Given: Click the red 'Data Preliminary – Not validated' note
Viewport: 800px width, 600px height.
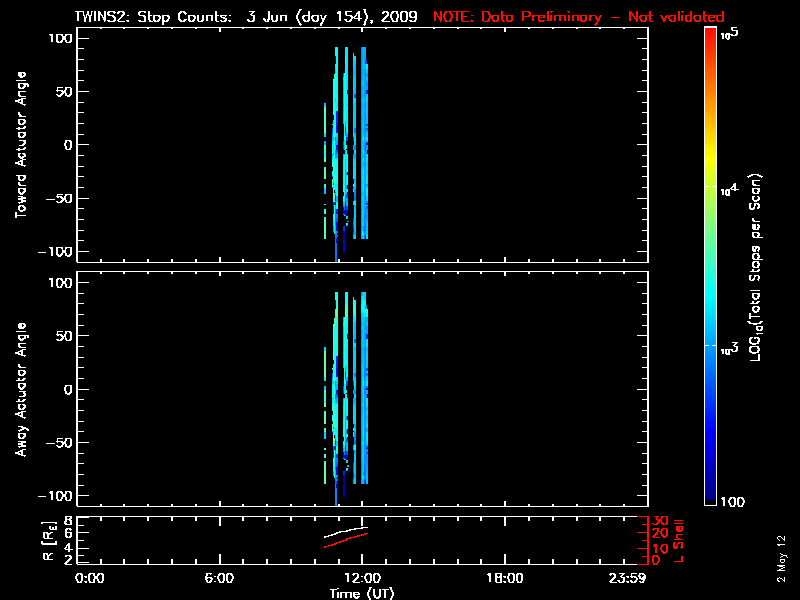Looking at the screenshot, I should (x=578, y=17).
